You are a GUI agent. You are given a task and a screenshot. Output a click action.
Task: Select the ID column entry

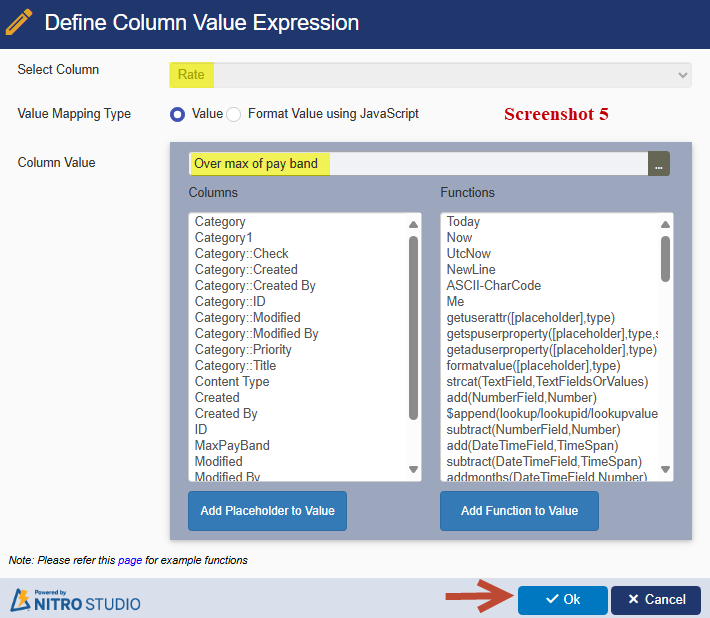[x=201, y=429]
